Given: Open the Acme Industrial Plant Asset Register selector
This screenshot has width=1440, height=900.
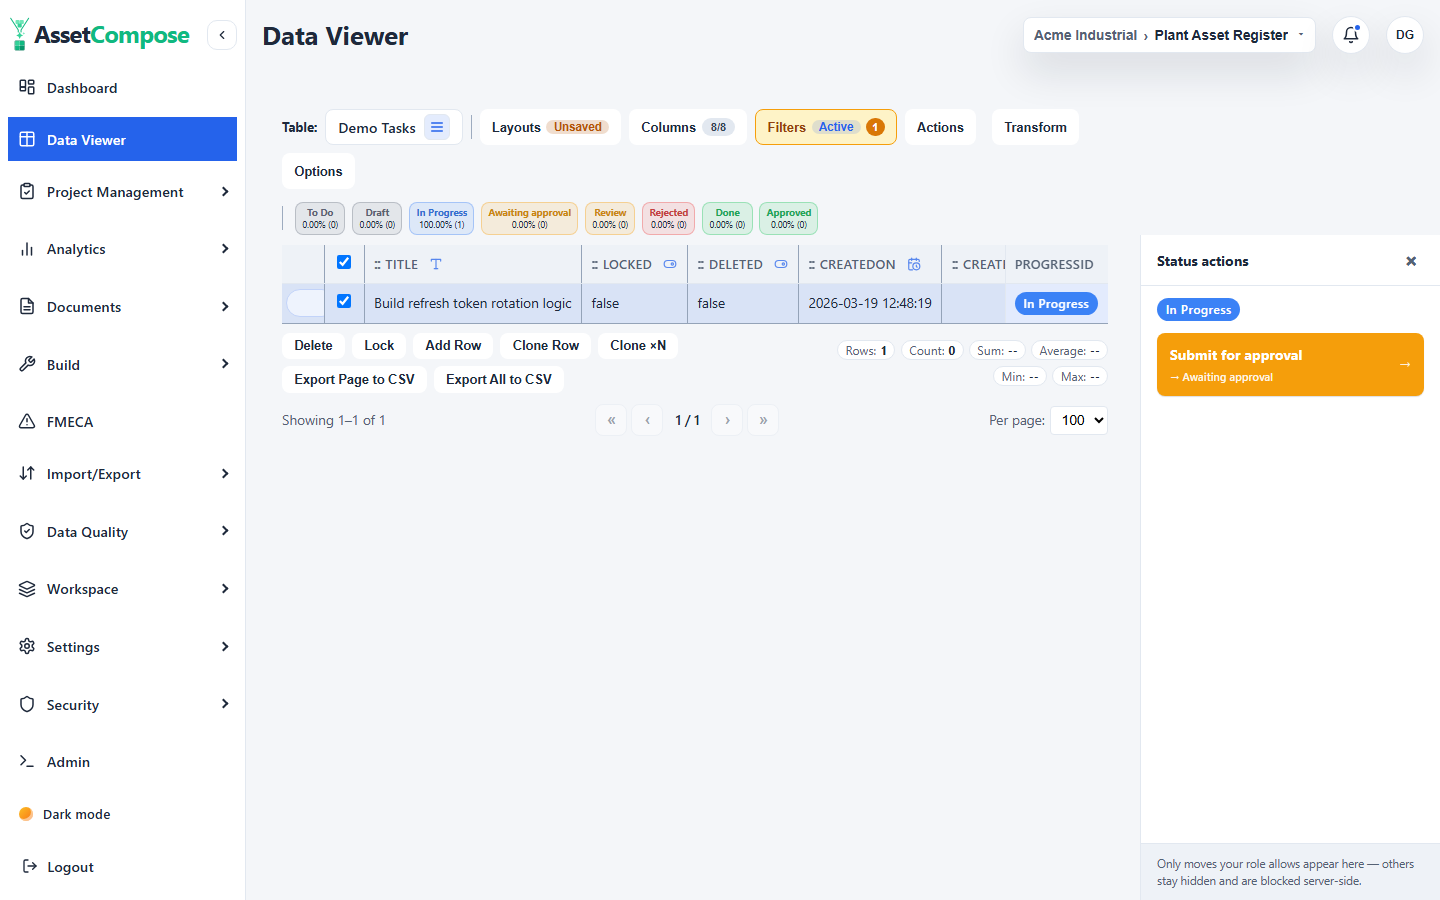Looking at the screenshot, I should (1169, 35).
